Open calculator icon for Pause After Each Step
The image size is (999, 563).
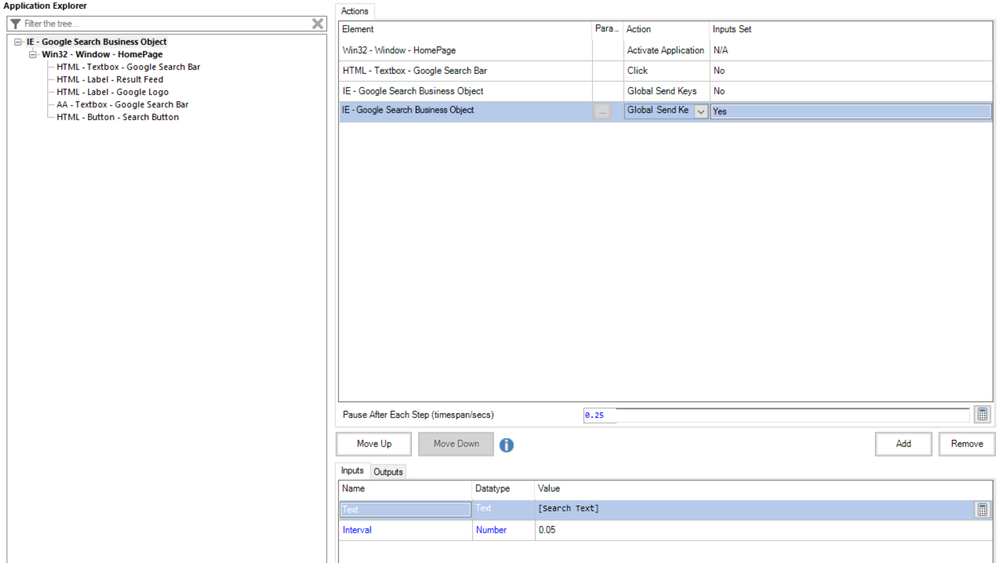(982, 415)
